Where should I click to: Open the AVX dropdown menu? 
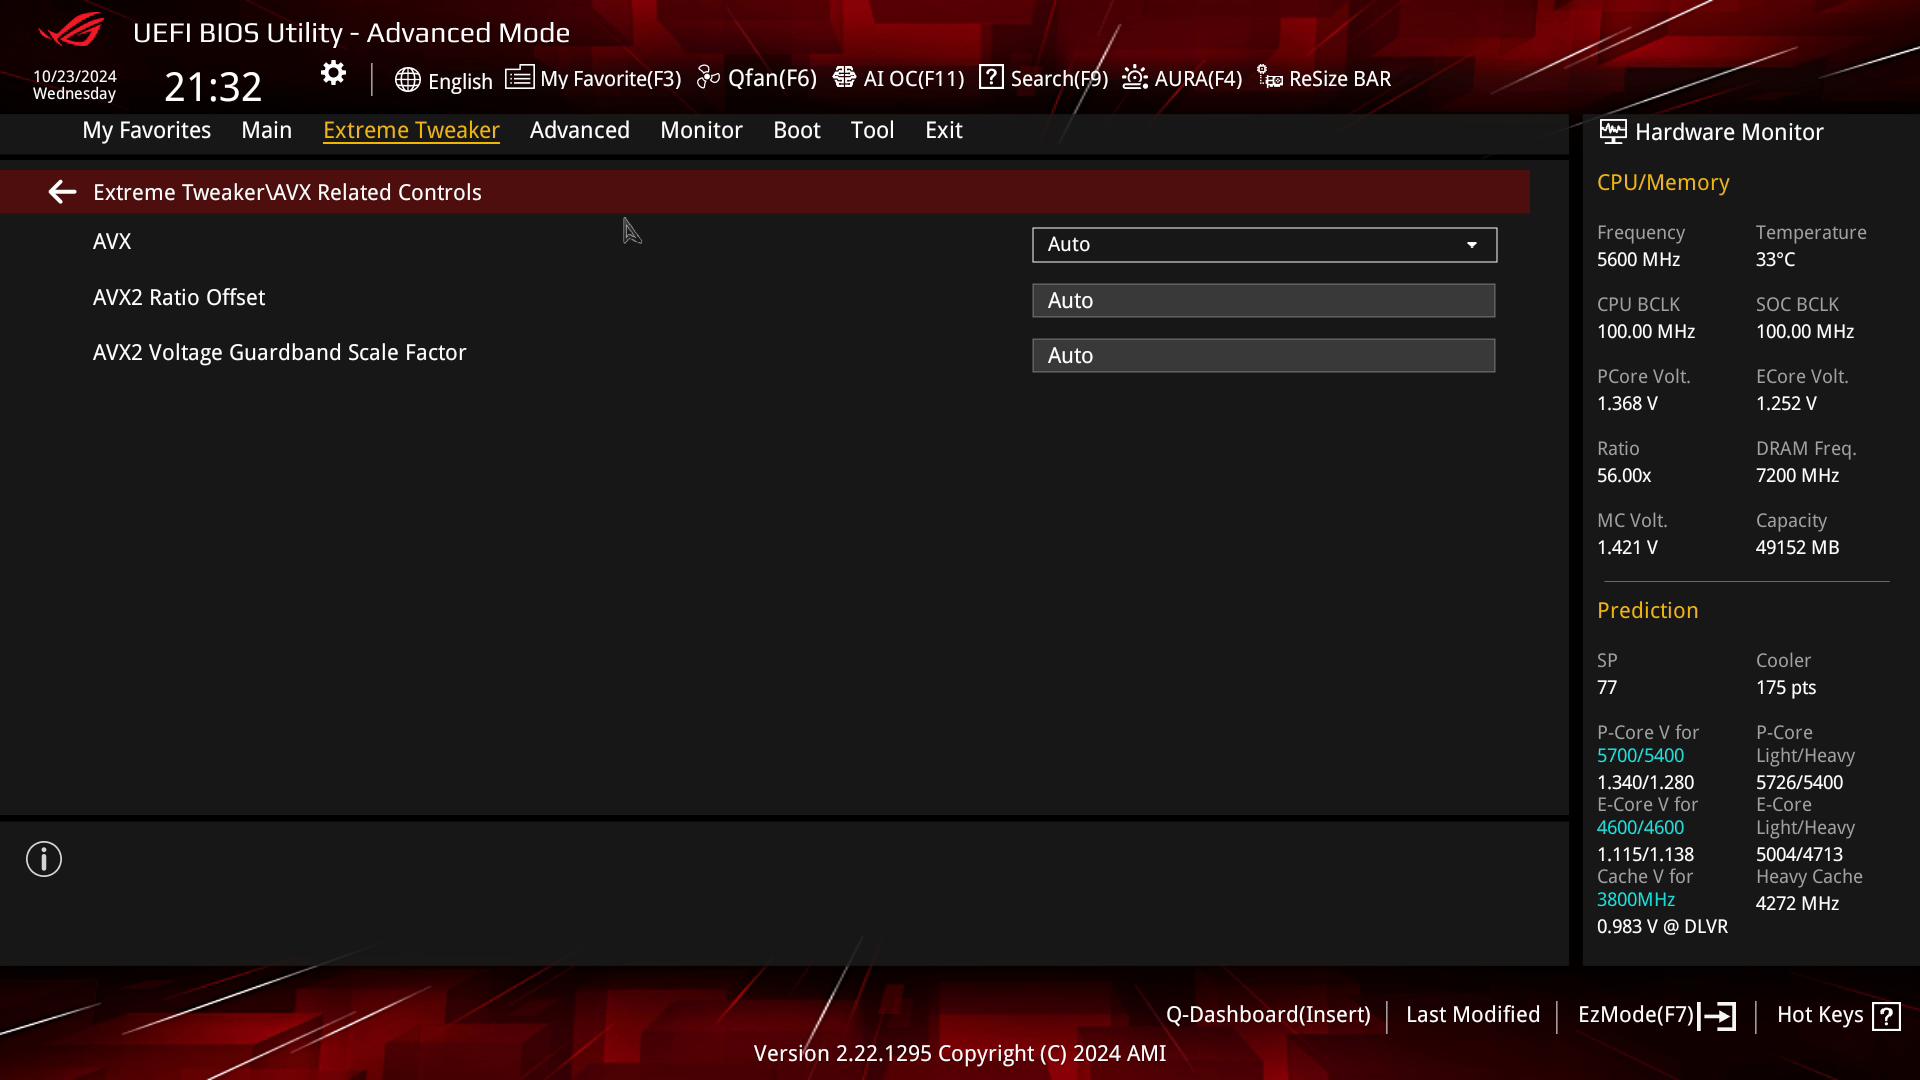[1263, 244]
